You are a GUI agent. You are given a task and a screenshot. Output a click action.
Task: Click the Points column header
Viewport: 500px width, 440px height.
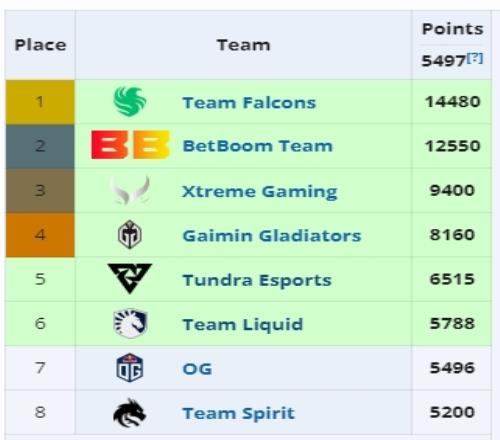click(452, 29)
